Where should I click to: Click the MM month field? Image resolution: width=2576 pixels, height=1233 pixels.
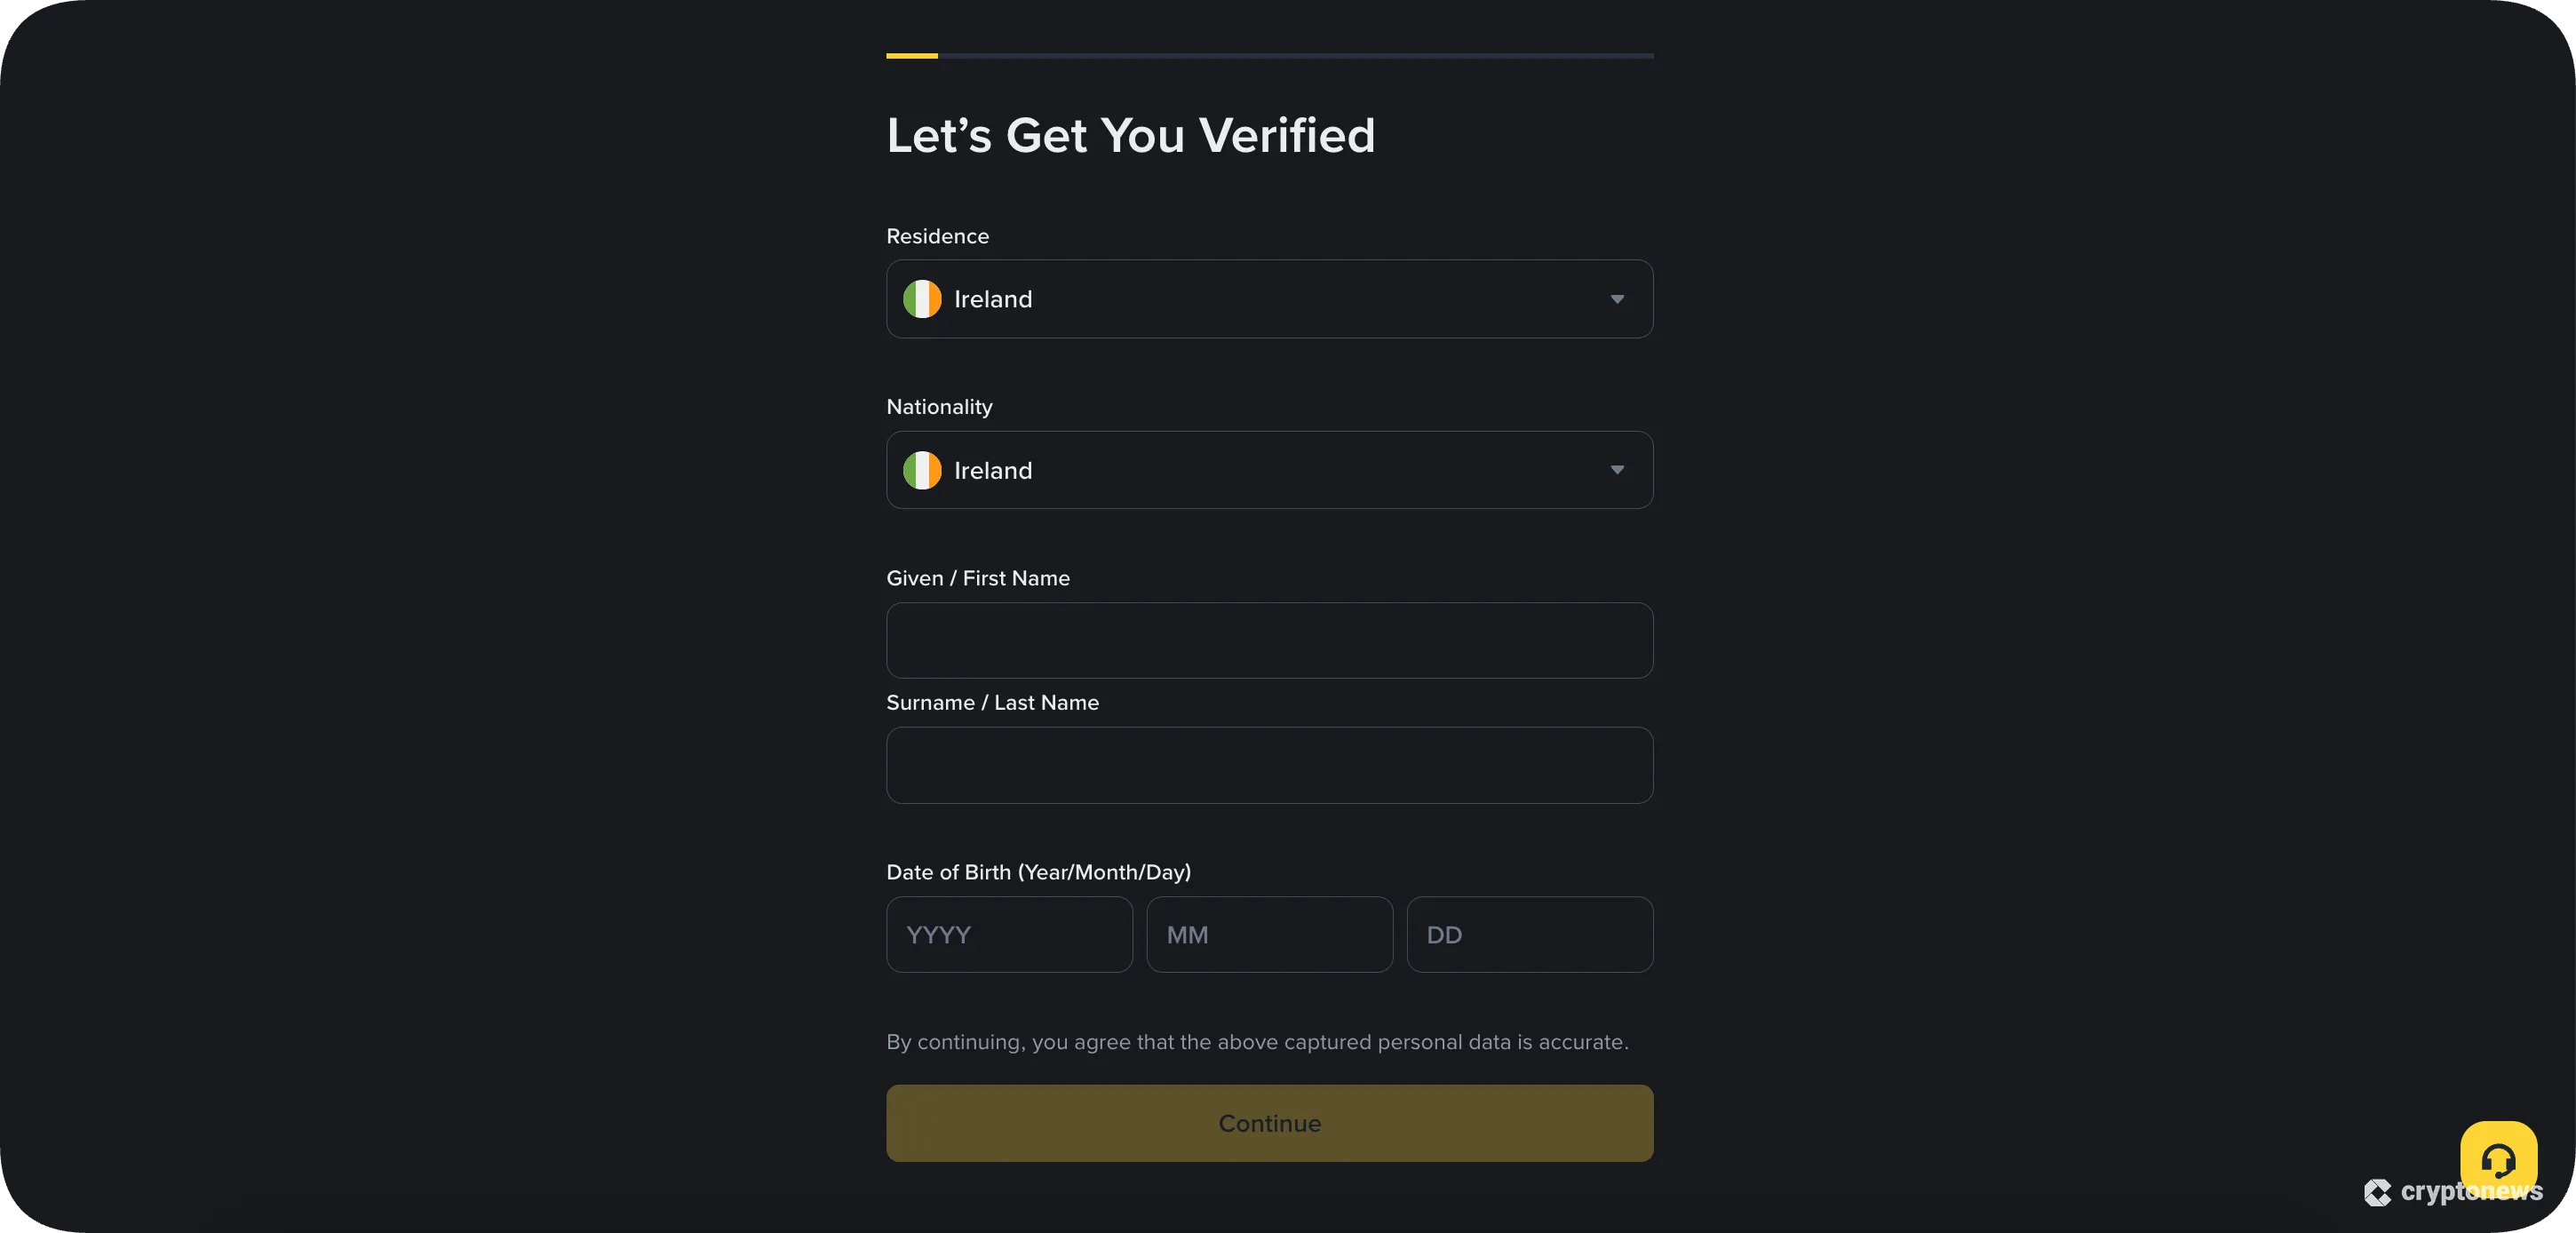[1269, 934]
